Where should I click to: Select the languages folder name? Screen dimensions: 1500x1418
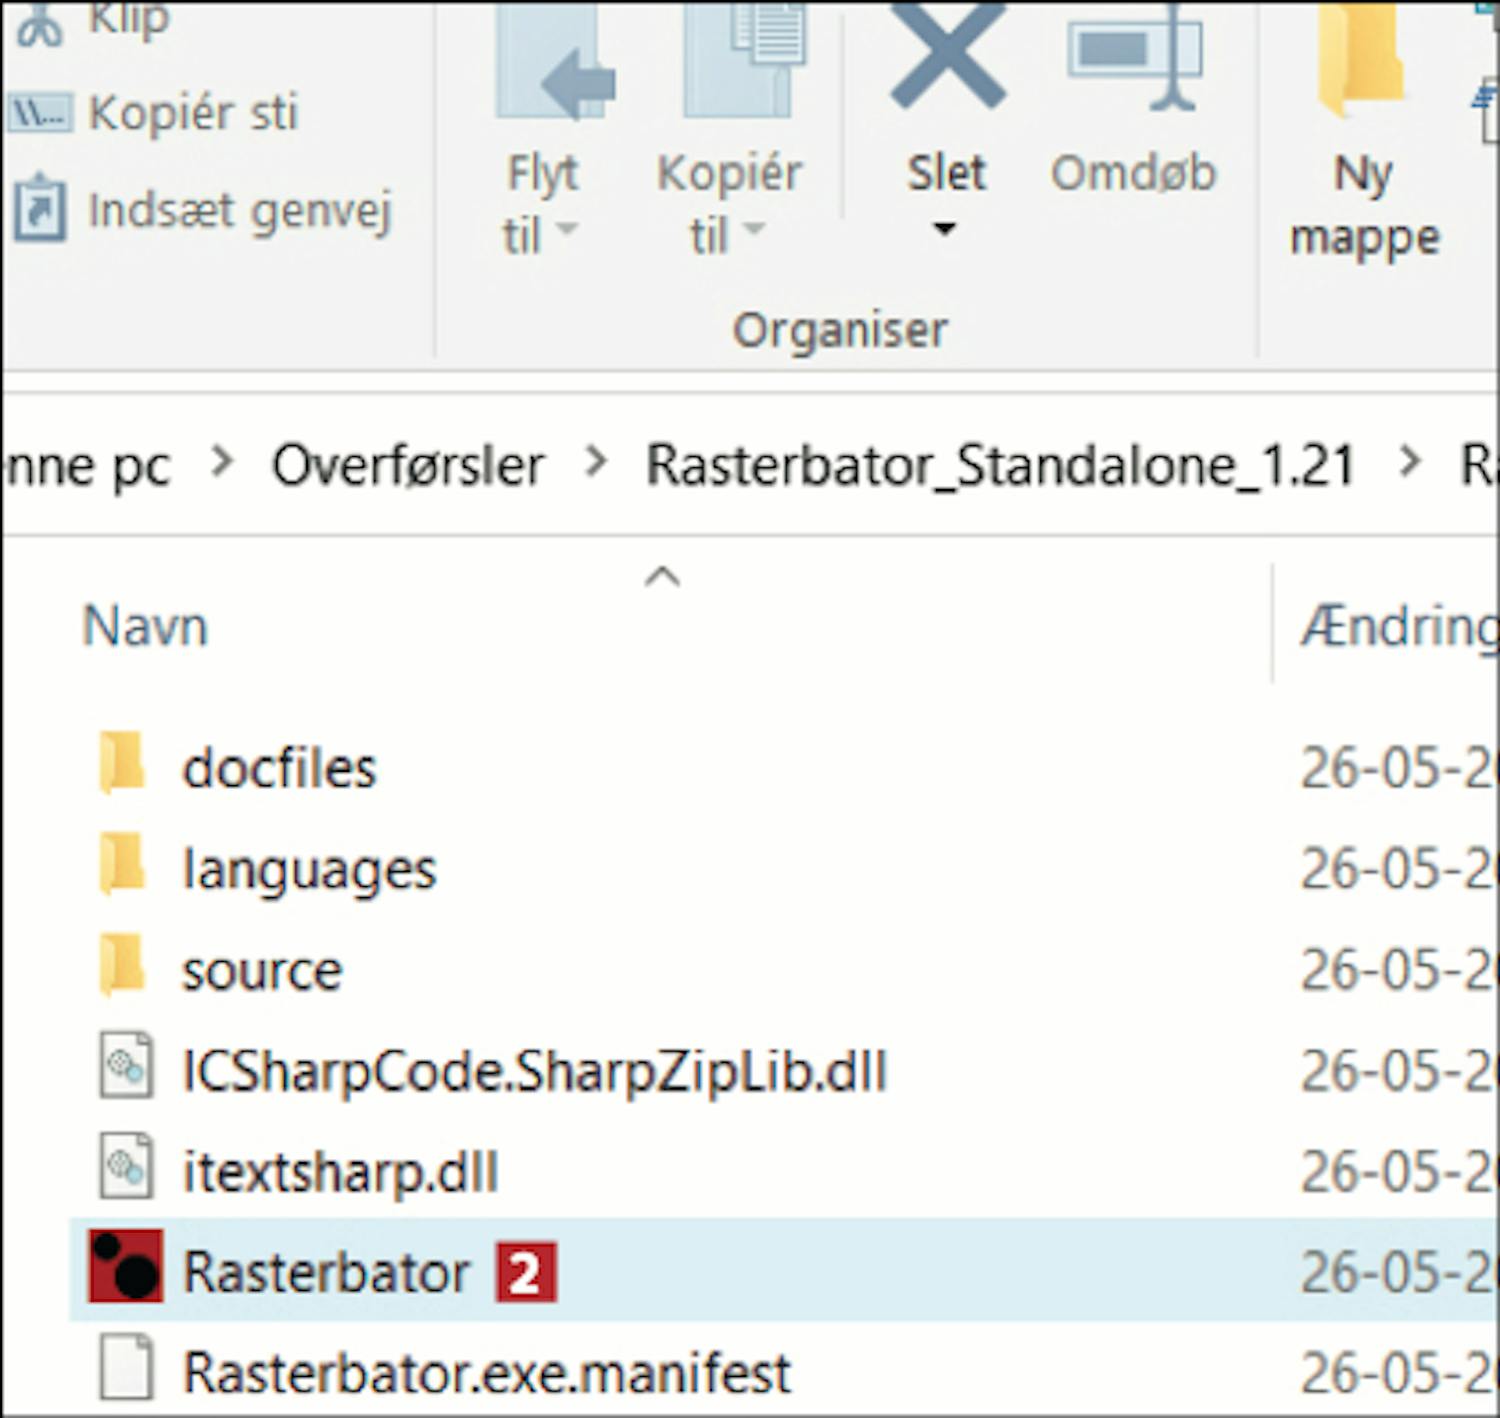click(309, 870)
